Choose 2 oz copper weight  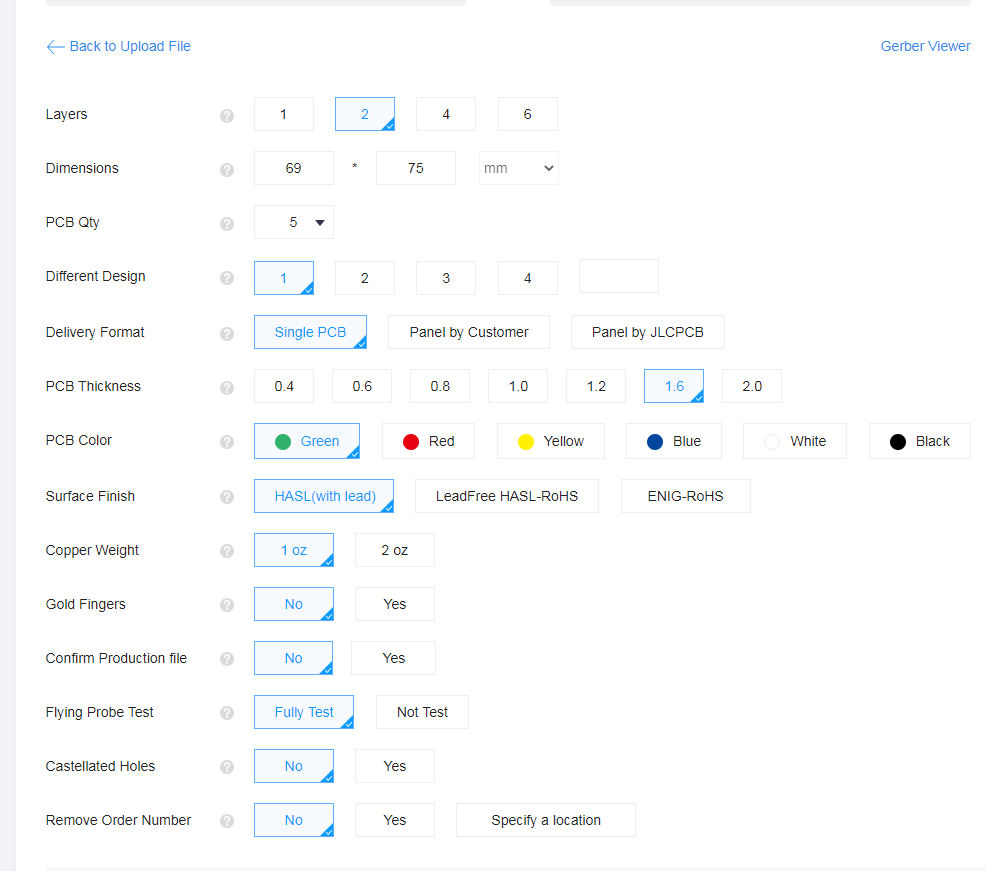pos(395,550)
